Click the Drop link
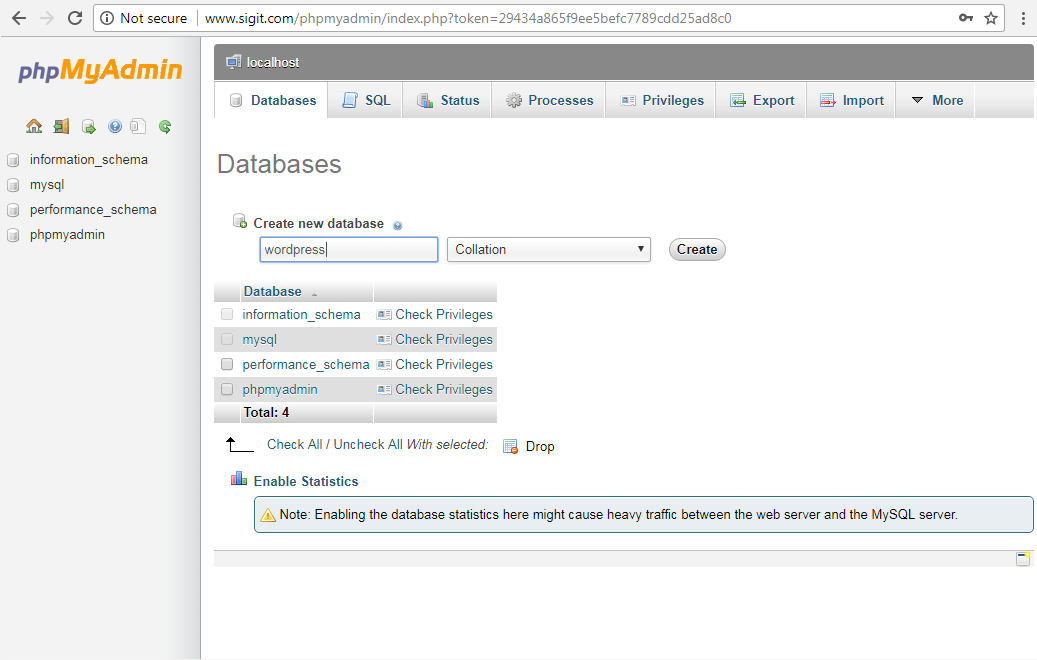Image resolution: width=1037 pixels, height=660 pixels. pyautogui.click(x=540, y=447)
